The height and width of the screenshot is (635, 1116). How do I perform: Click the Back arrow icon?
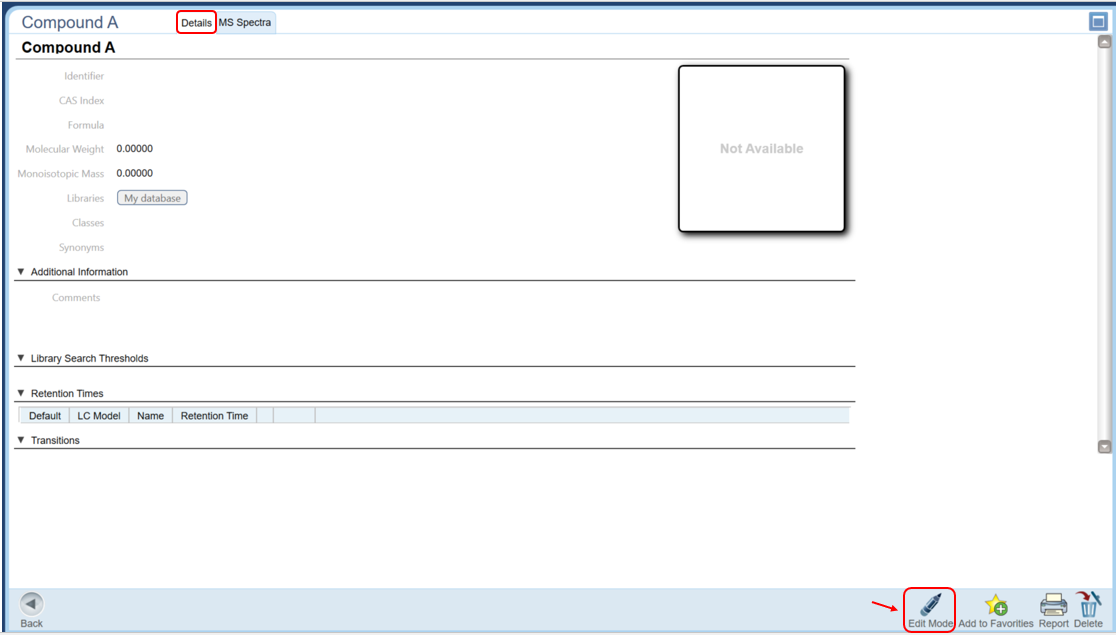click(32, 604)
